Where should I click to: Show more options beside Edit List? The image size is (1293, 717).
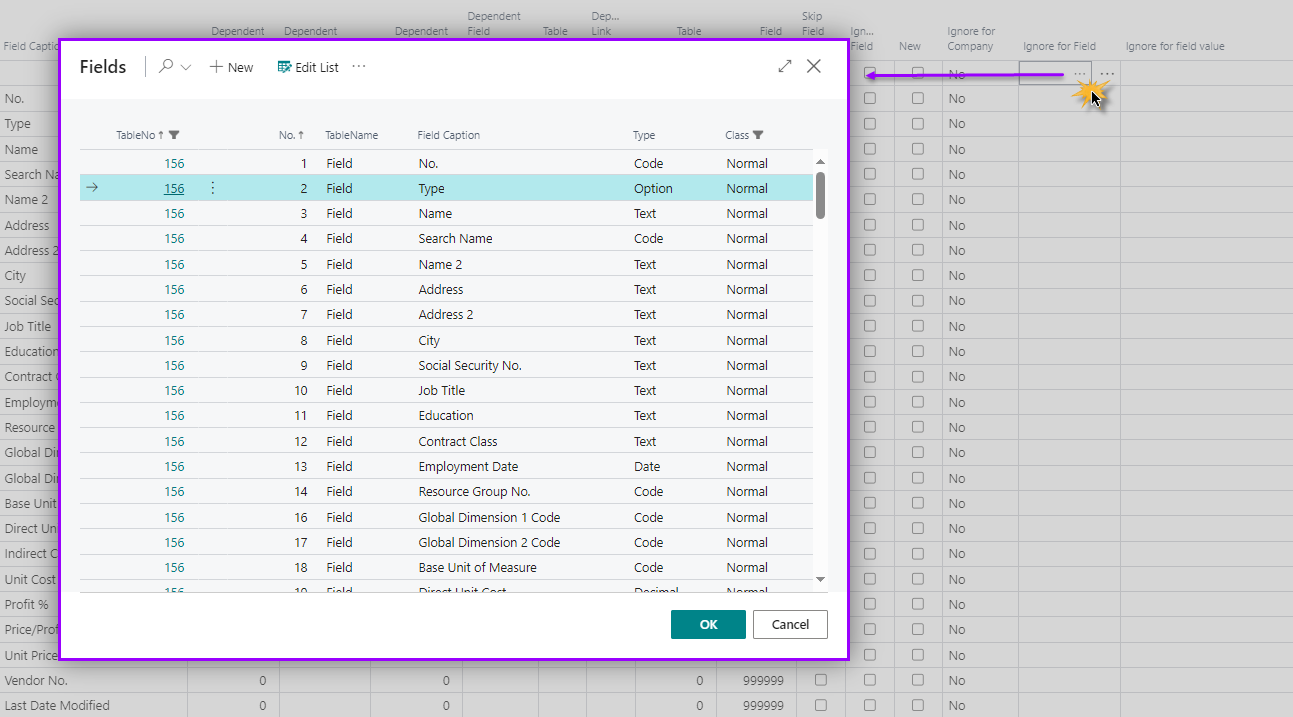[359, 67]
